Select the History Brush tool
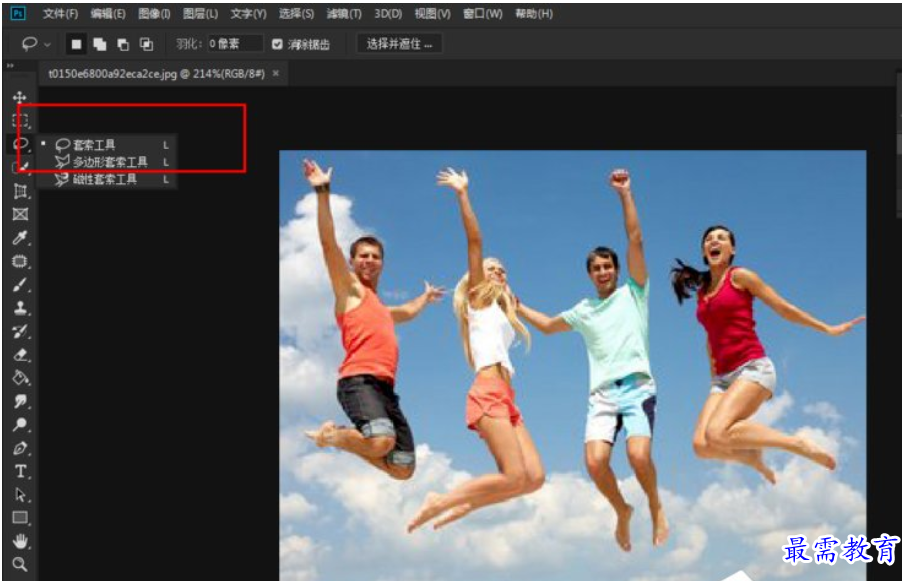 point(20,332)
